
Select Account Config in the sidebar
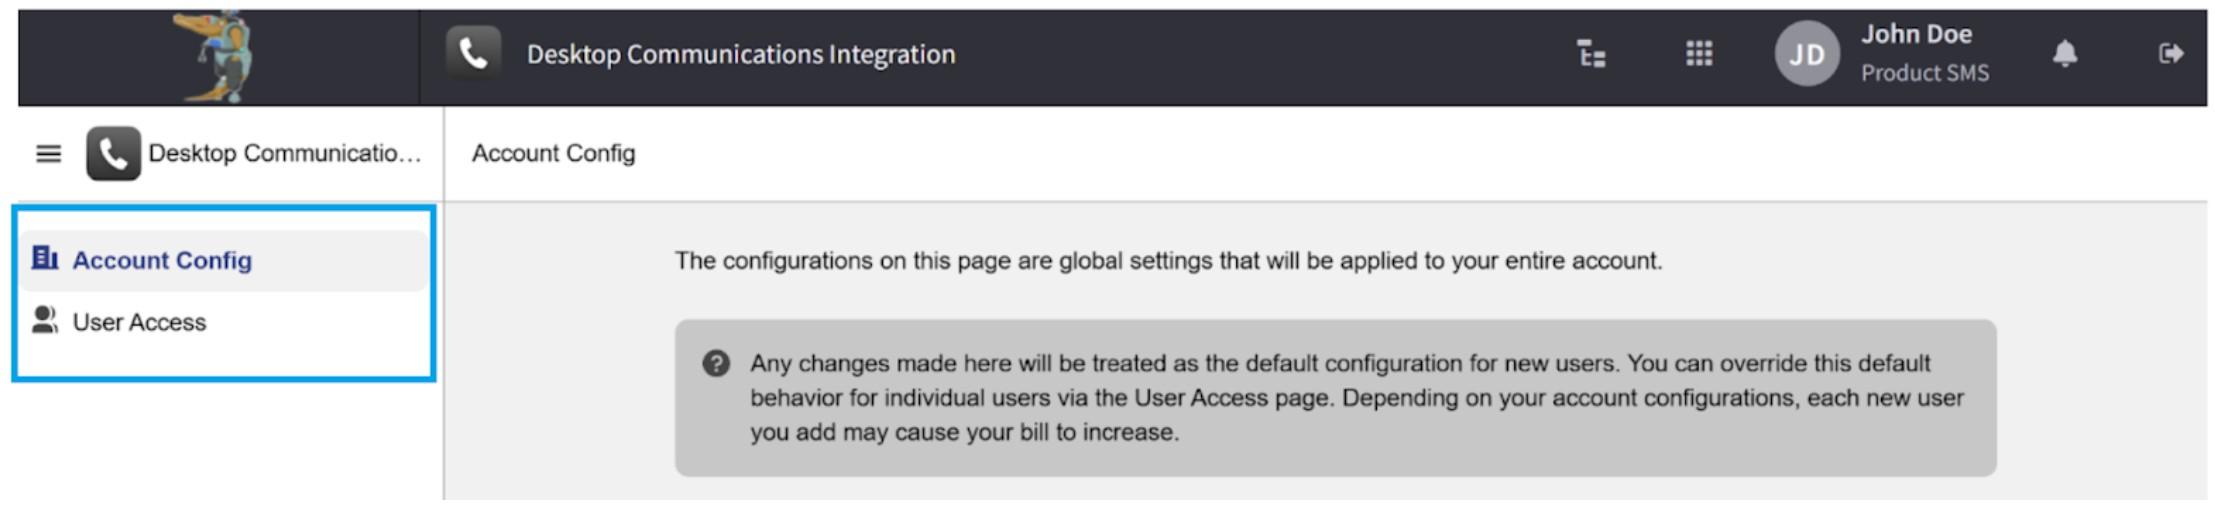pos(162,260)
